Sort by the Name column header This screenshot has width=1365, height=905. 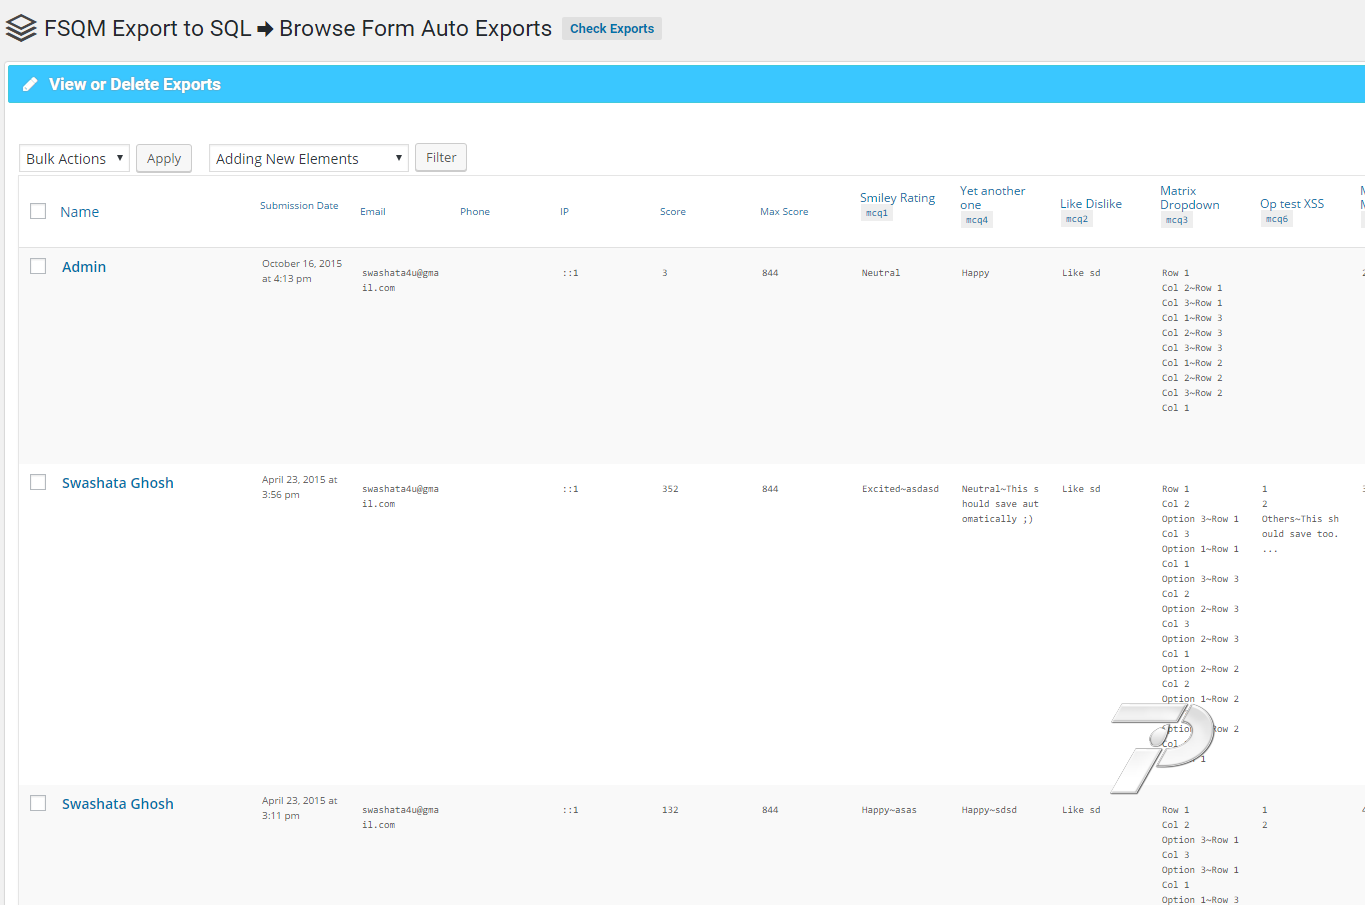tap(79, 212)
